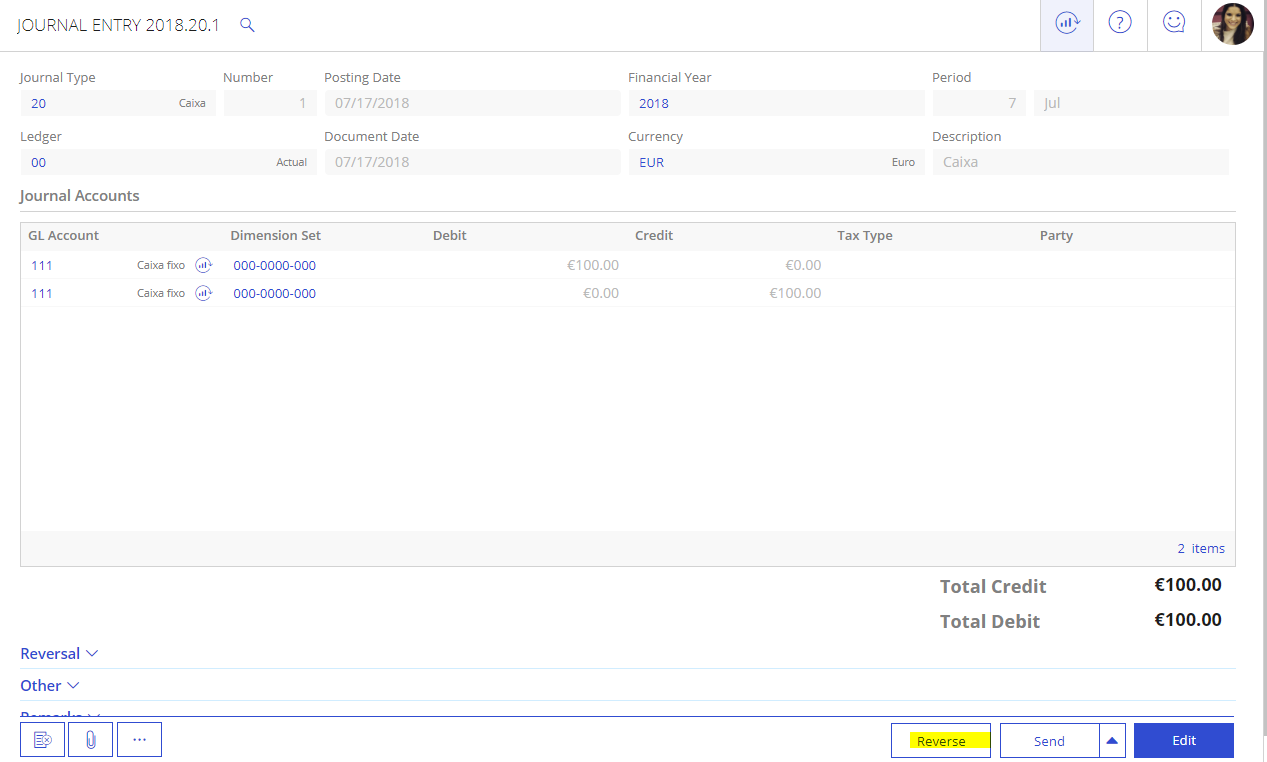Open the help question mark icon
Image resolution: width=1267 pixels, height=762 pixels.
(x=1120, y=23)
